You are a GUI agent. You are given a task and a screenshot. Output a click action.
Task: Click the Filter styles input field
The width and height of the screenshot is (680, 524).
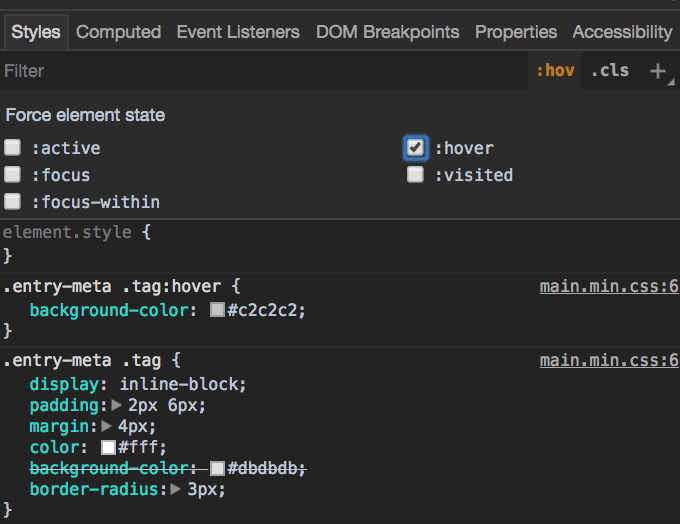click(260, 71)
